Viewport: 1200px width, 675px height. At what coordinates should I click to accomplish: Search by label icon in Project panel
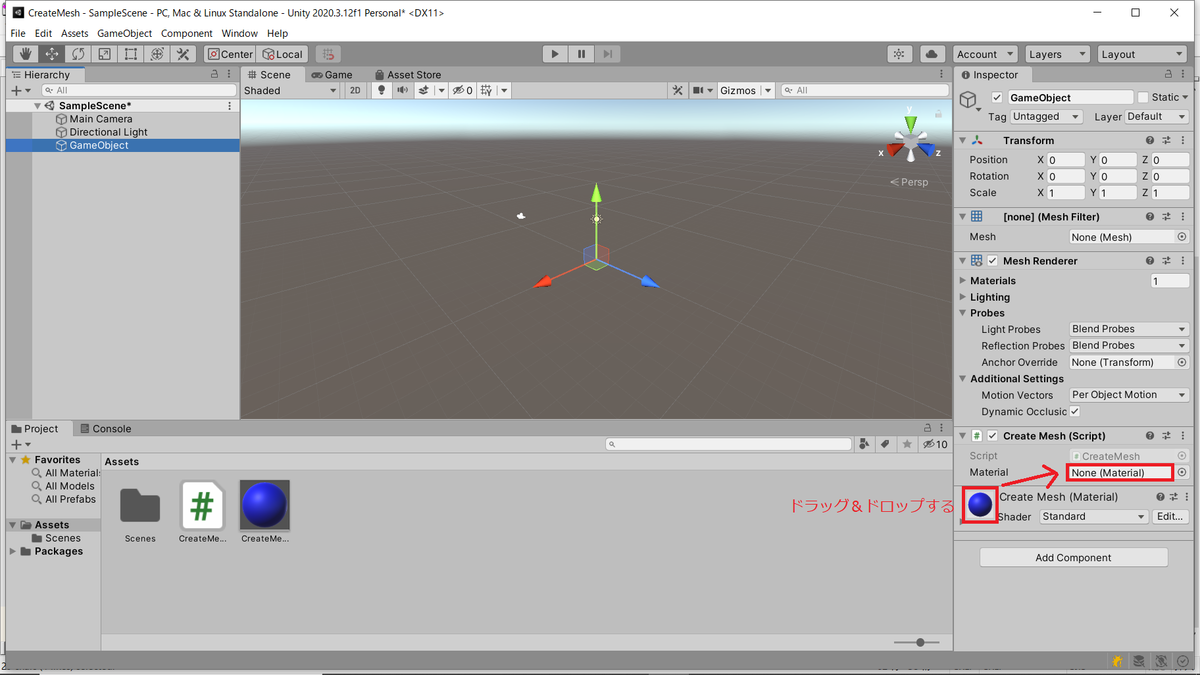coord(885,444)
